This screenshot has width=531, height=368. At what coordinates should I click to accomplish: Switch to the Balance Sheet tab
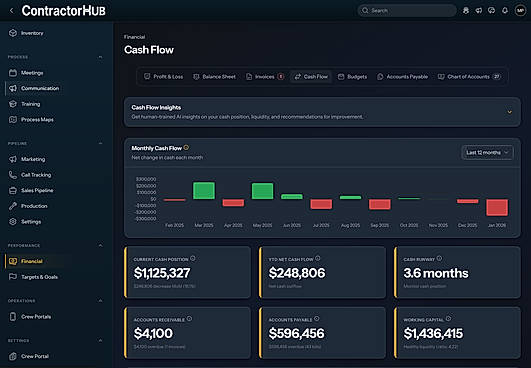214,77
